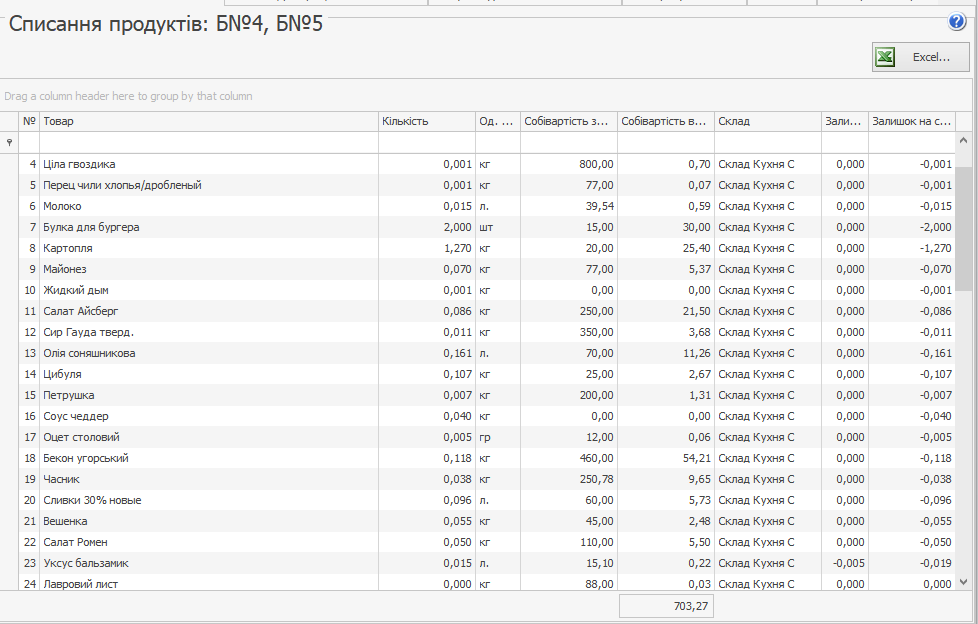Sort by the Товар column header
The height and width of the screenshot is (624, 978).
click(x=208, y=121)
